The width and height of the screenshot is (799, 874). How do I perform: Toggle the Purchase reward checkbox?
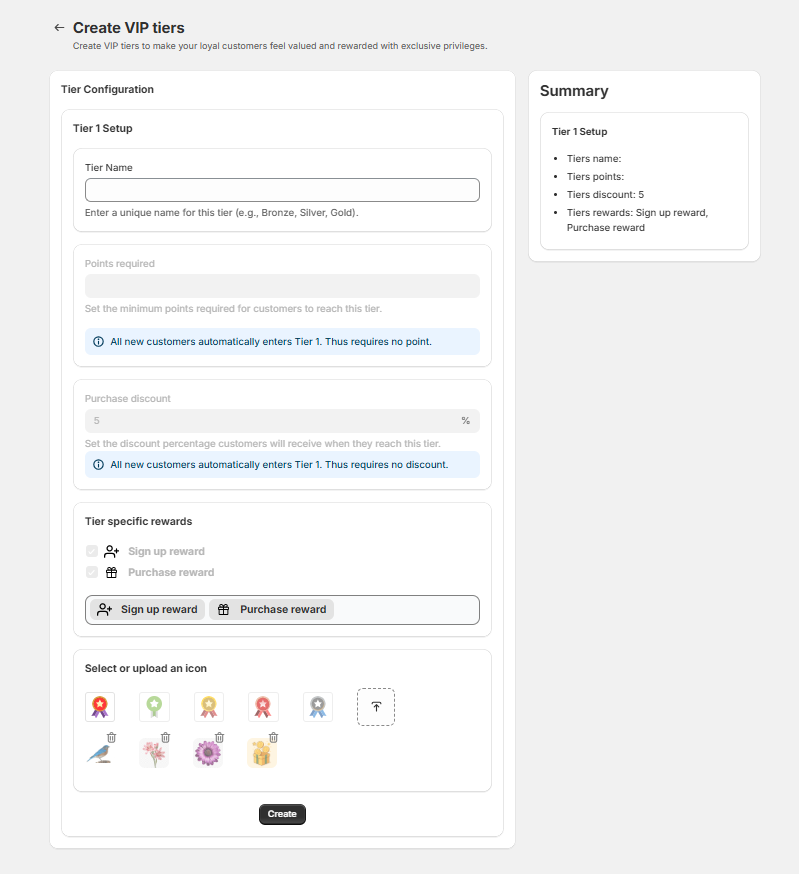click(x=92, y=572)
